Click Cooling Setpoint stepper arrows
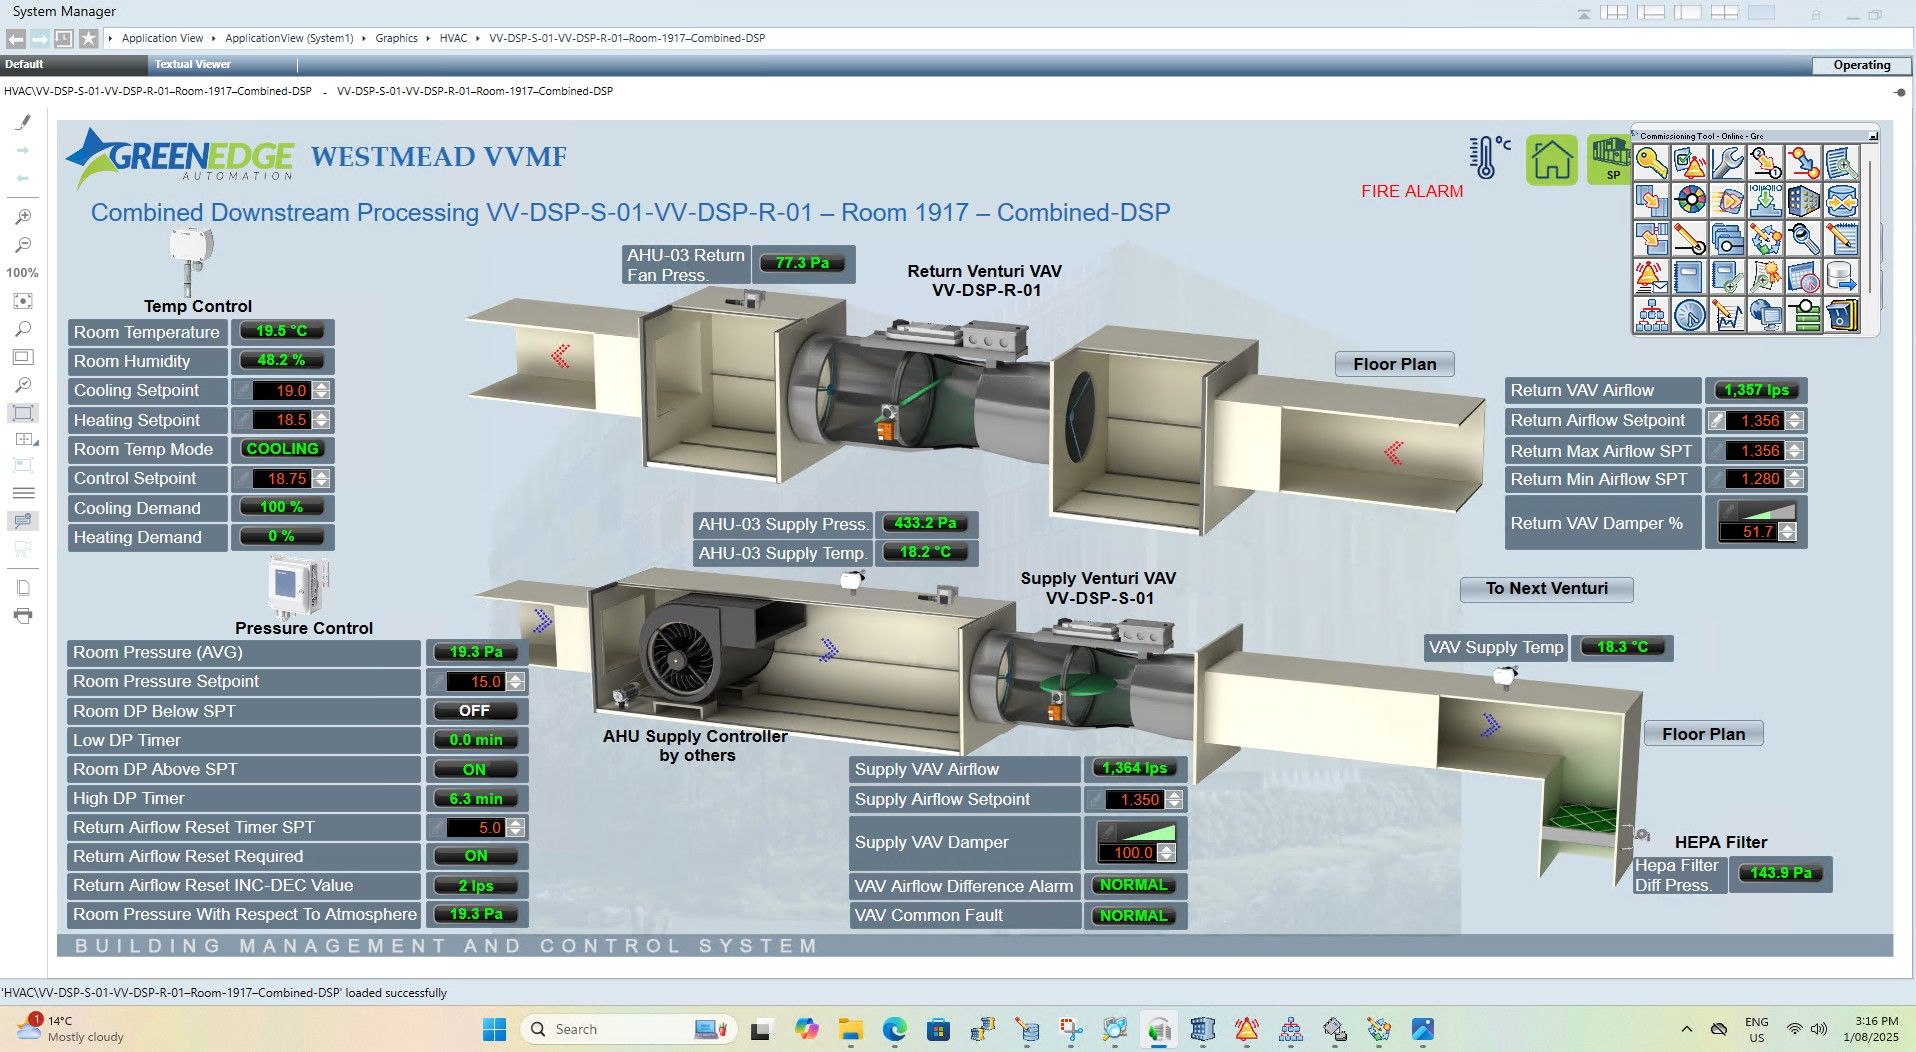 coord(321,391)
